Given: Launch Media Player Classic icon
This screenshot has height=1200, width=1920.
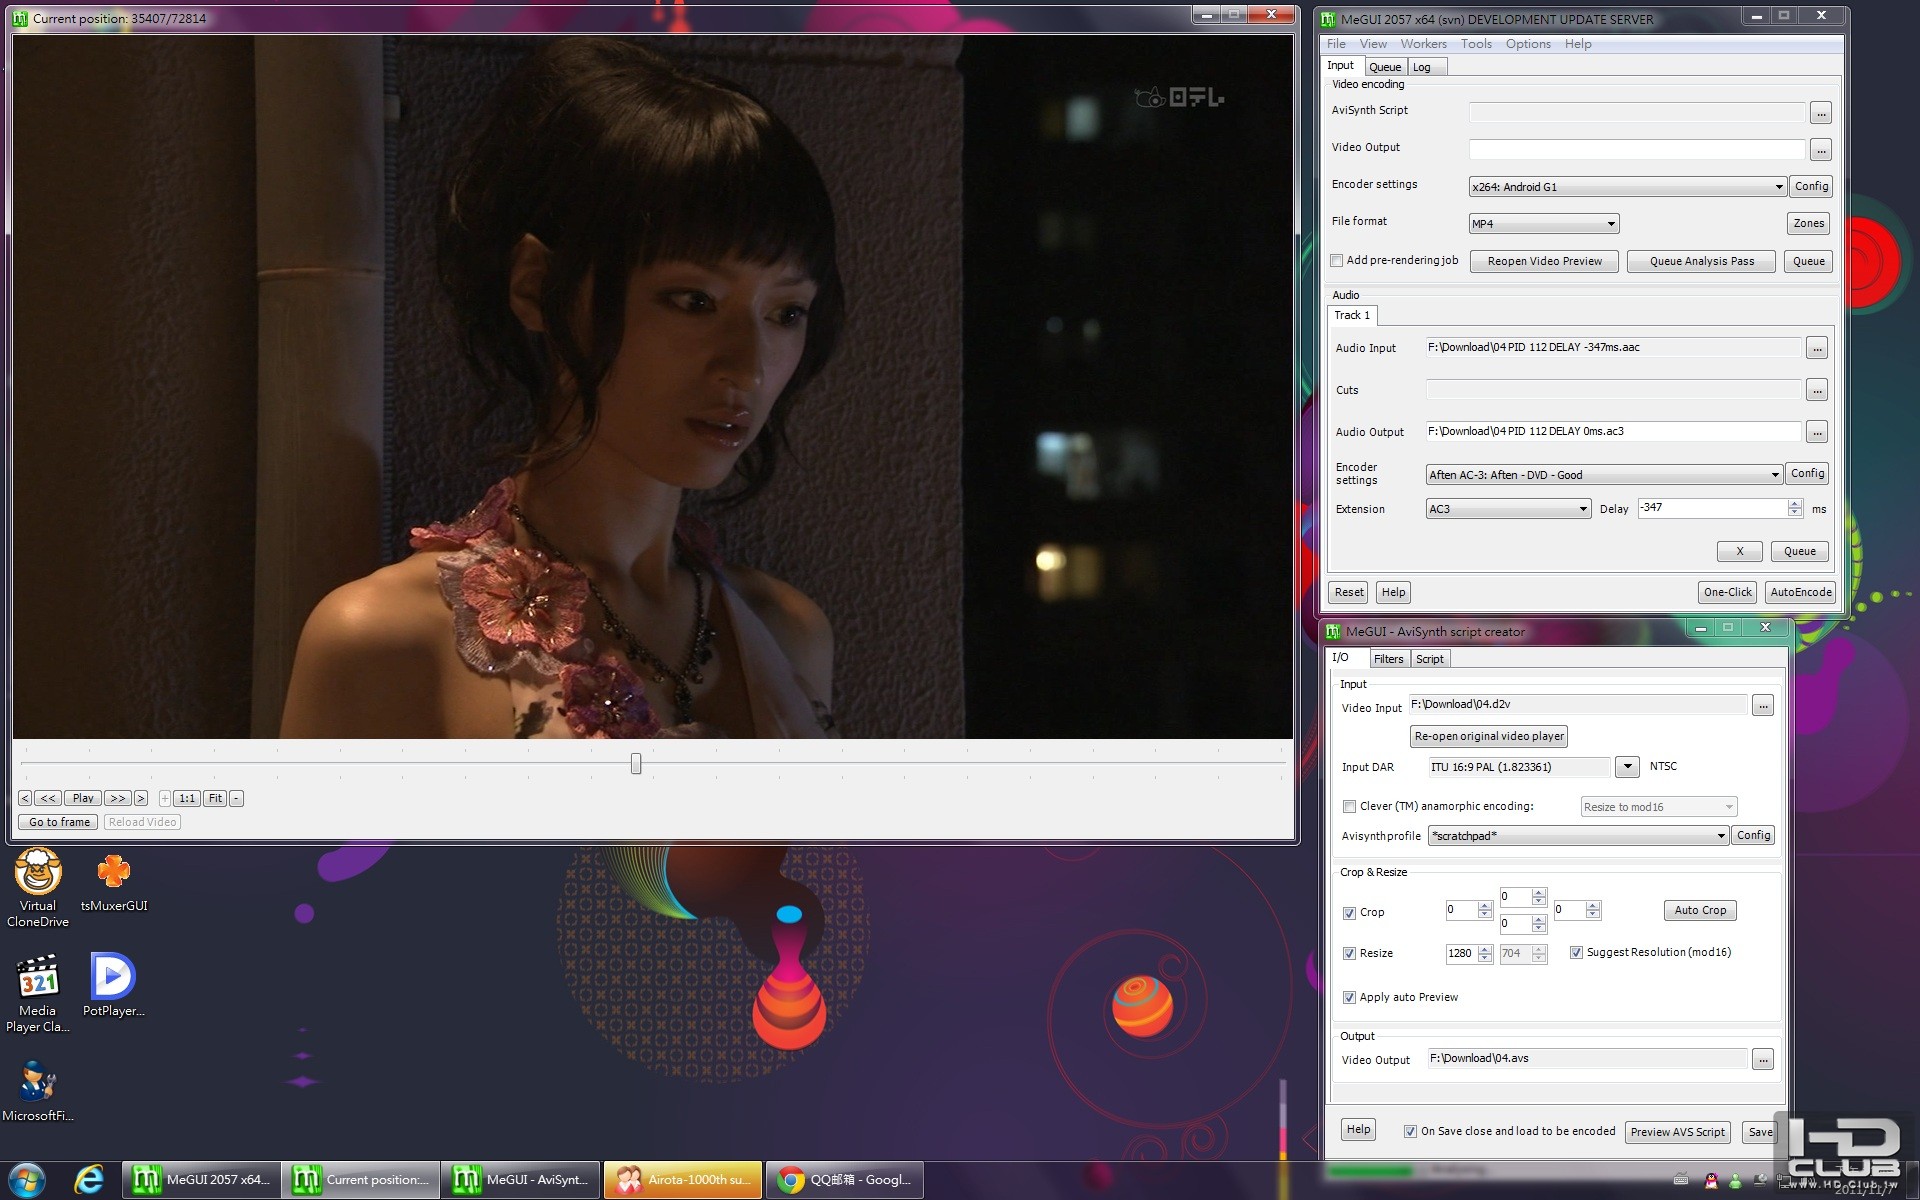Looking at the screenshot, I should coord(38,979).
